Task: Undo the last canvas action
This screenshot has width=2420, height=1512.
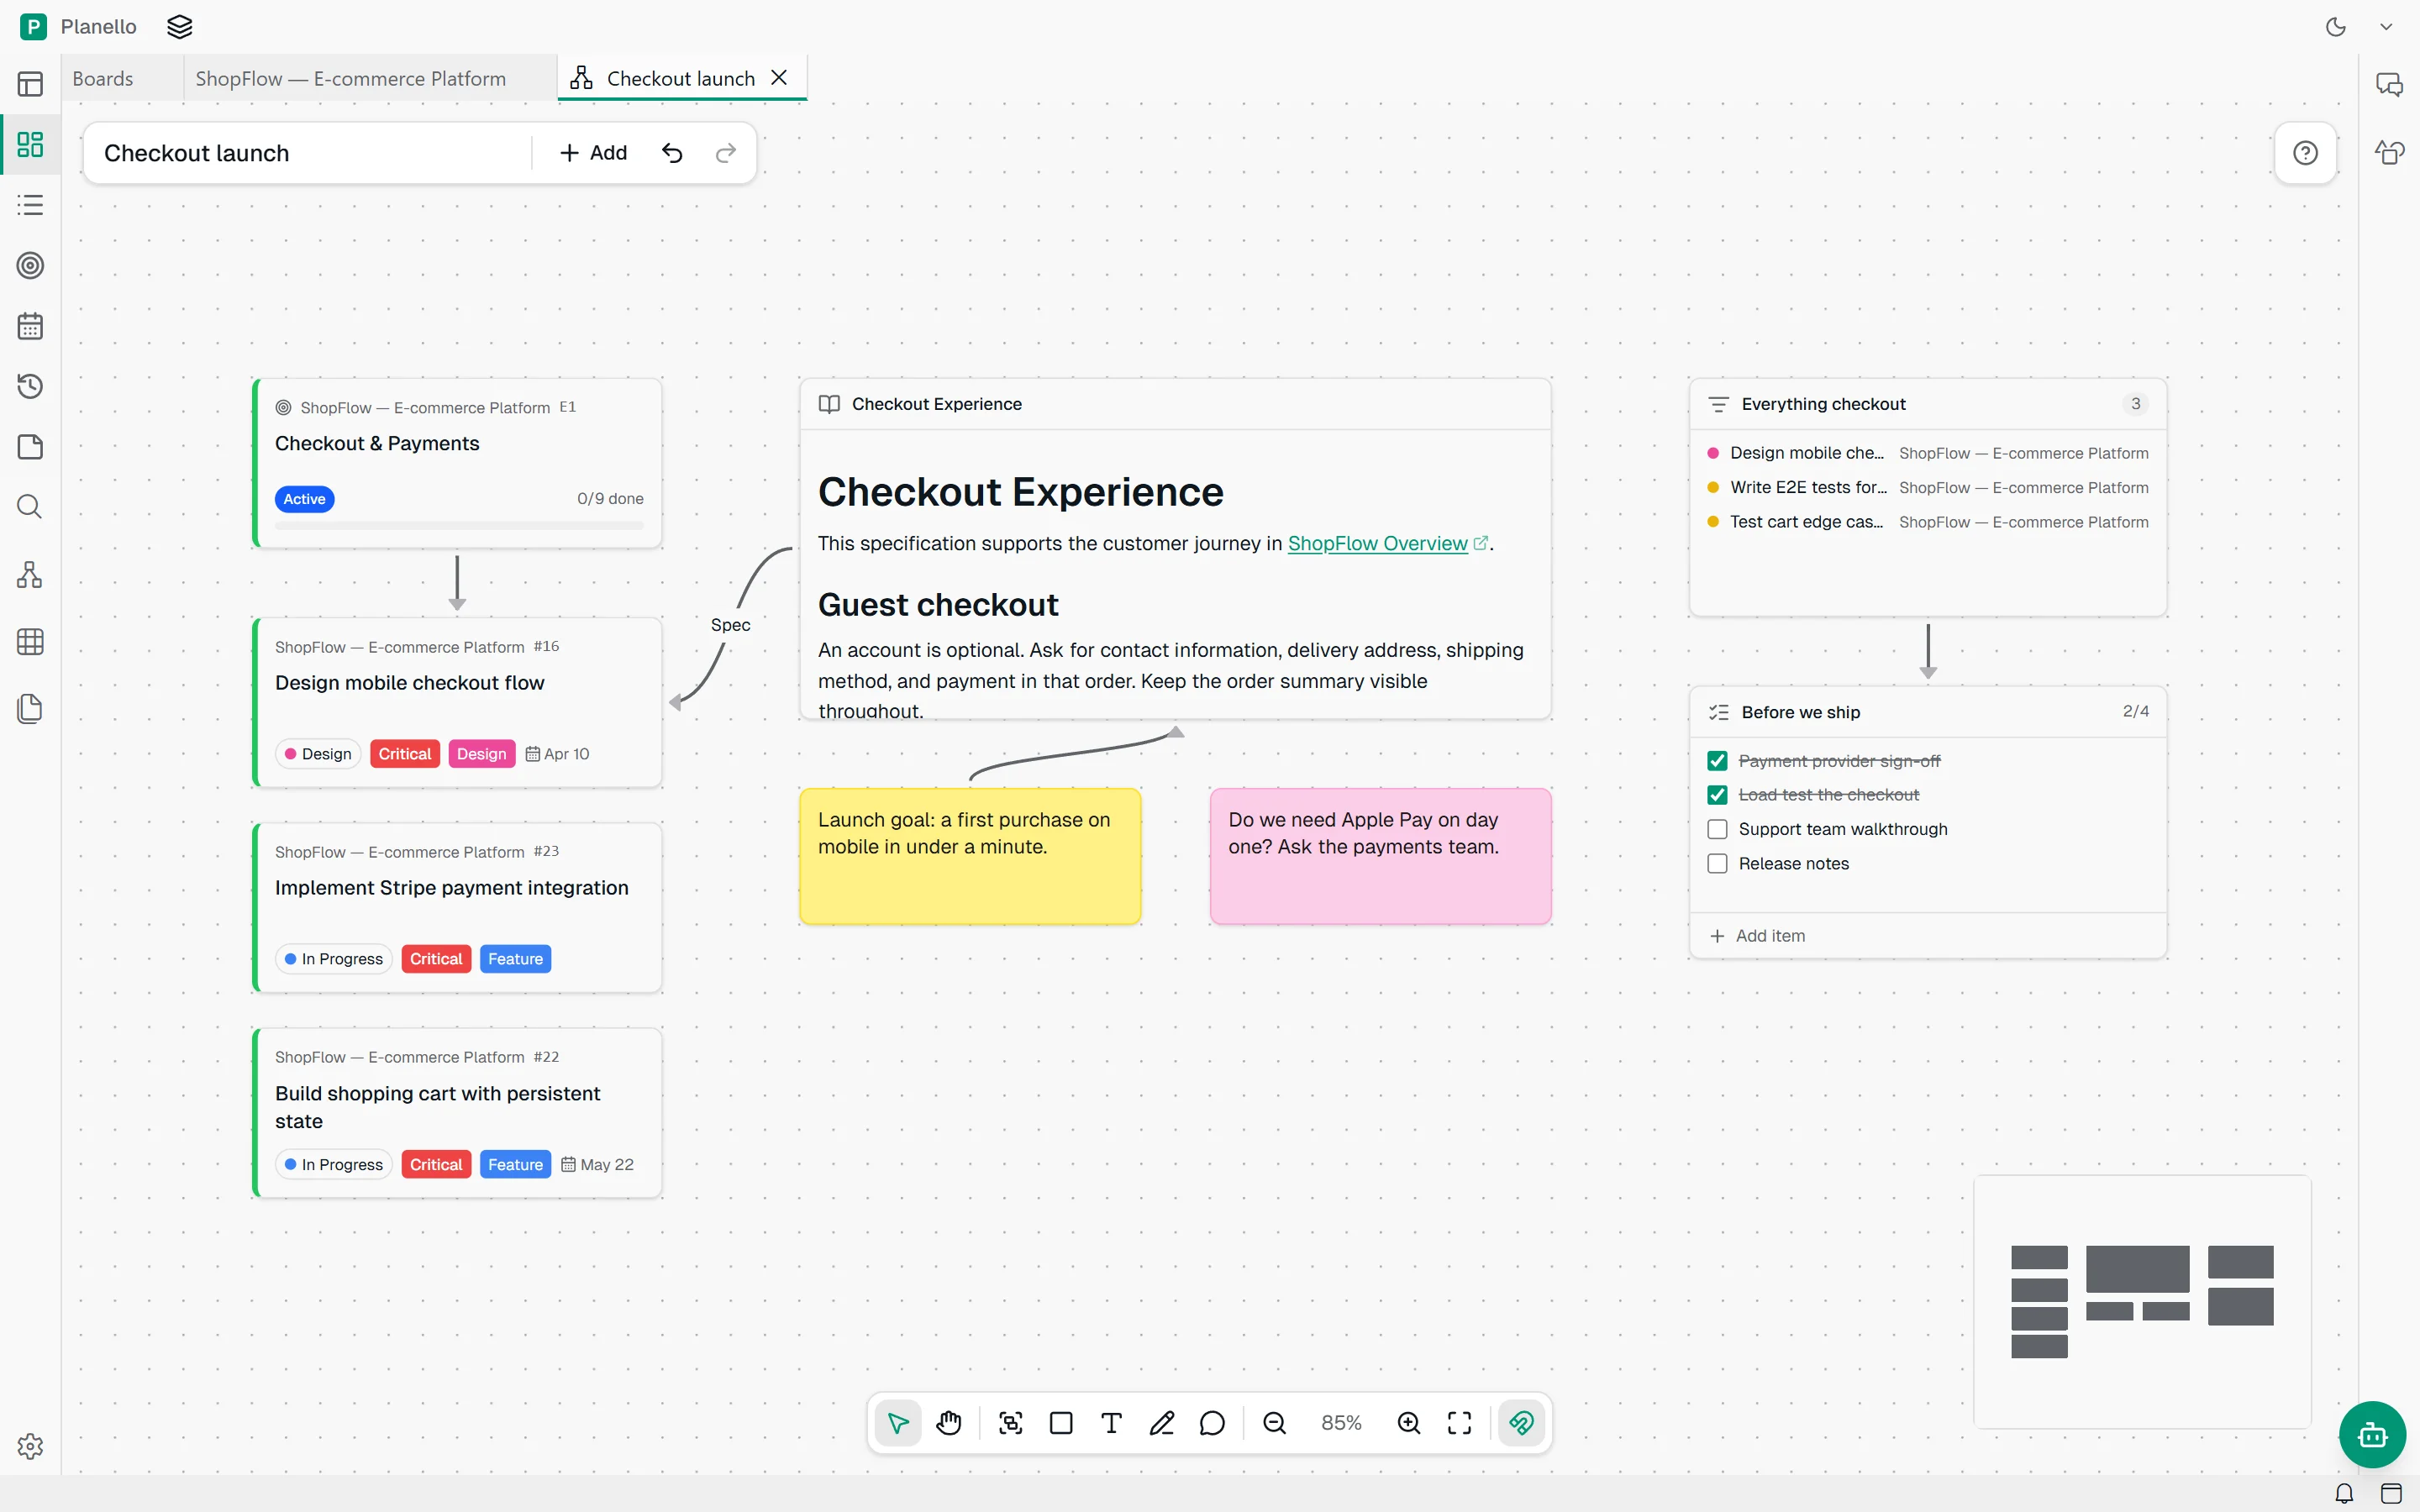Action: coord(672,153)
